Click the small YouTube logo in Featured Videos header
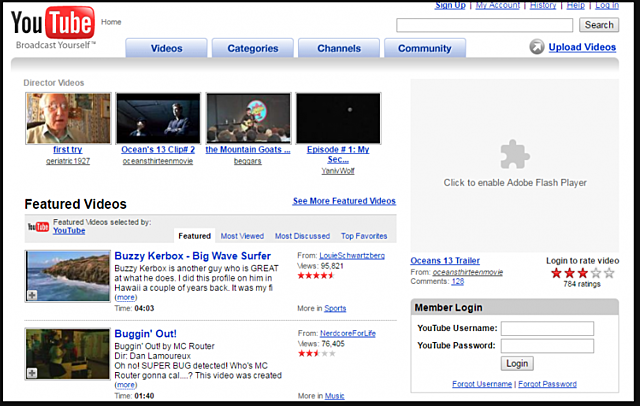 coord(38,226)
